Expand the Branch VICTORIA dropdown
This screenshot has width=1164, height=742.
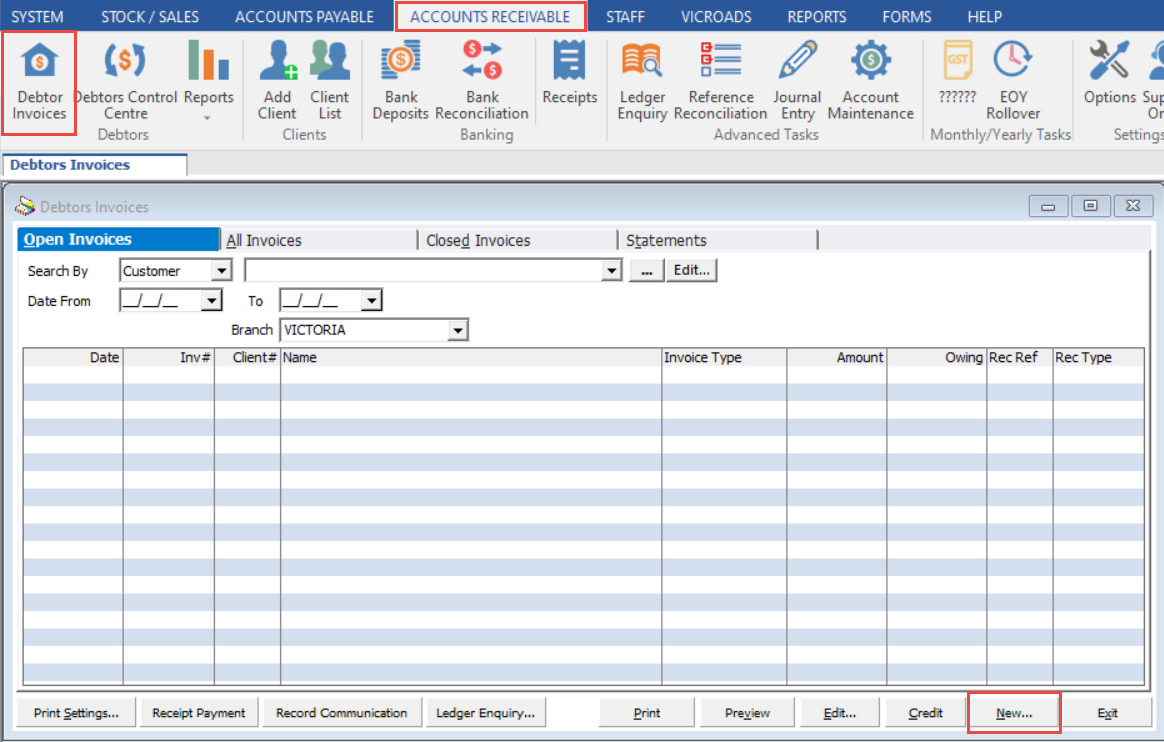pyautogui.click(x=458, y=330)
